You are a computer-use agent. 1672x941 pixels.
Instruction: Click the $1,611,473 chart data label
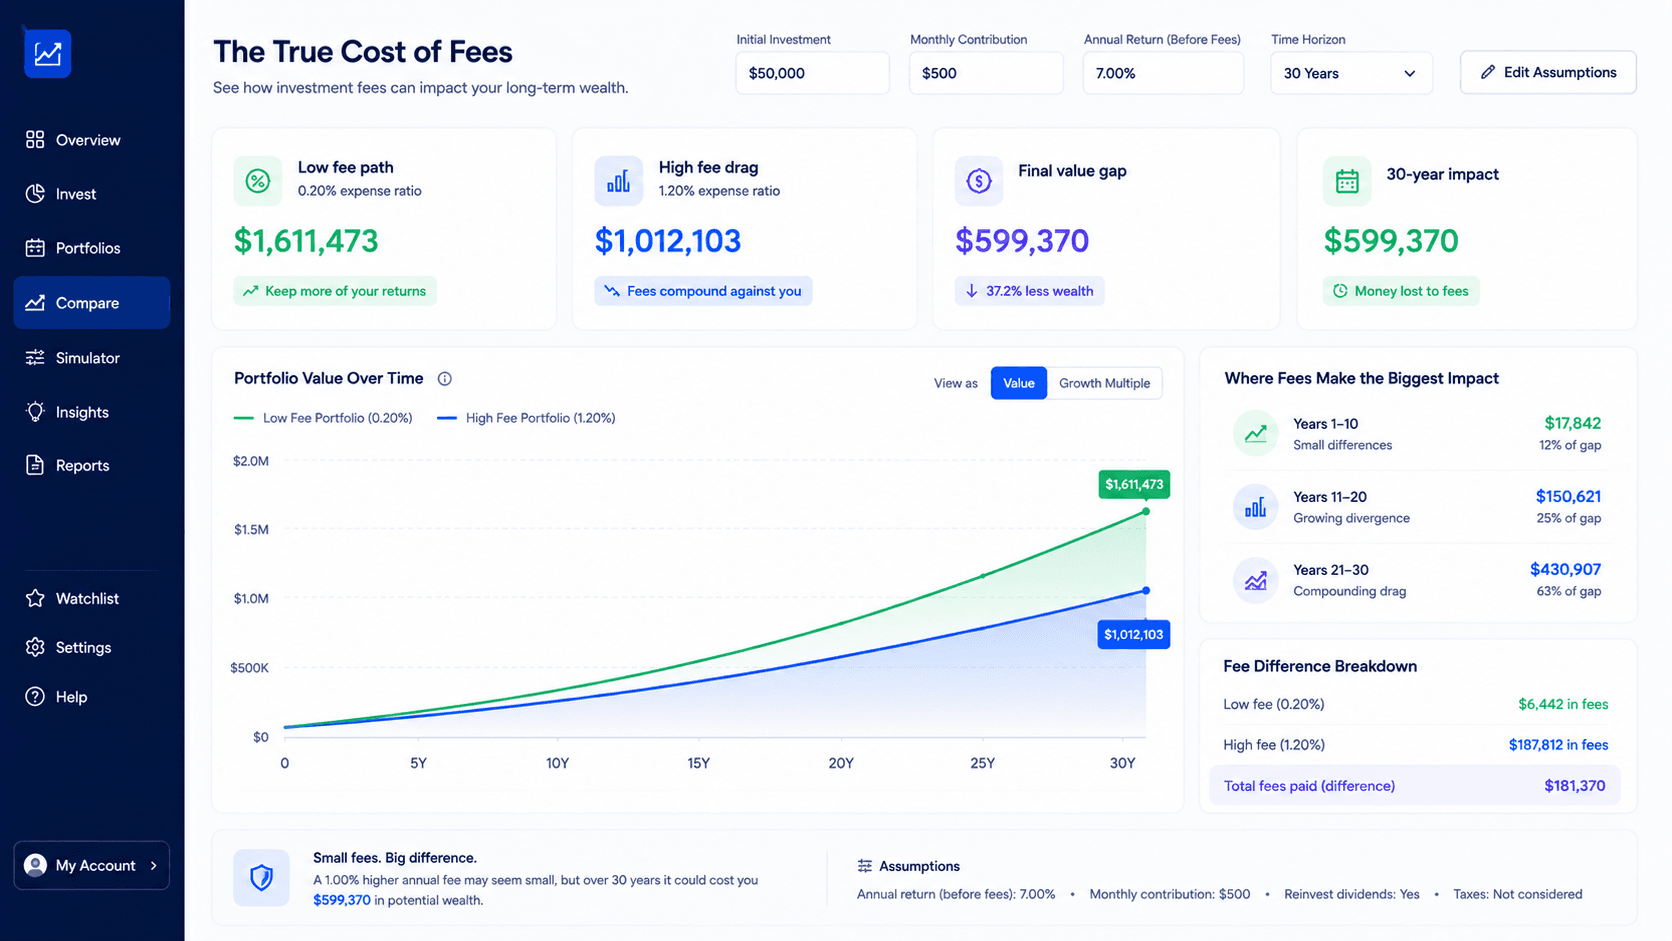1134,484
